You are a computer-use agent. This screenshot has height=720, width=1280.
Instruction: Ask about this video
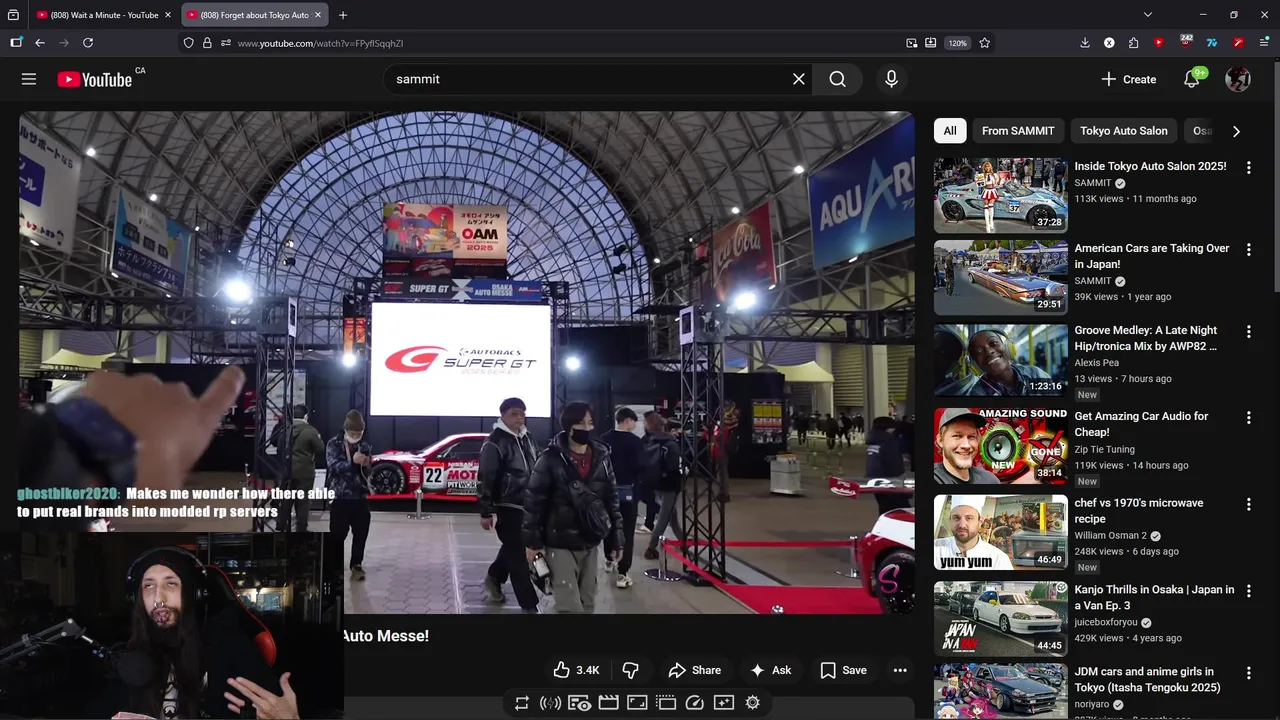click(x=770, y=670)
